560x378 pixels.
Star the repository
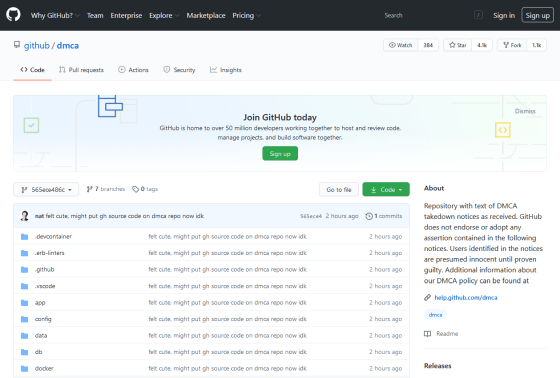(458, 45)
